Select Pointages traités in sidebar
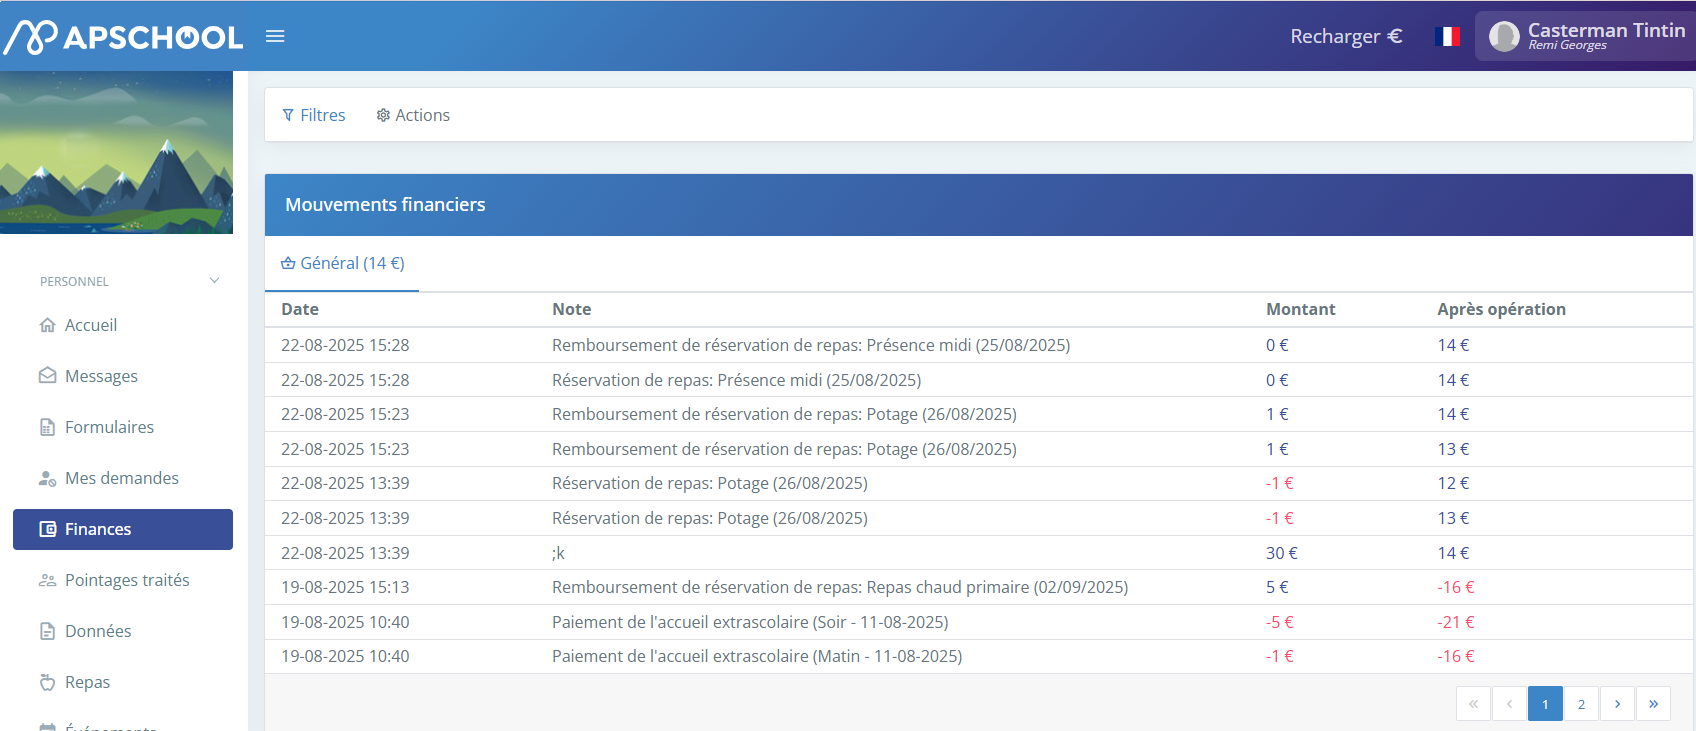 point(127,580)
